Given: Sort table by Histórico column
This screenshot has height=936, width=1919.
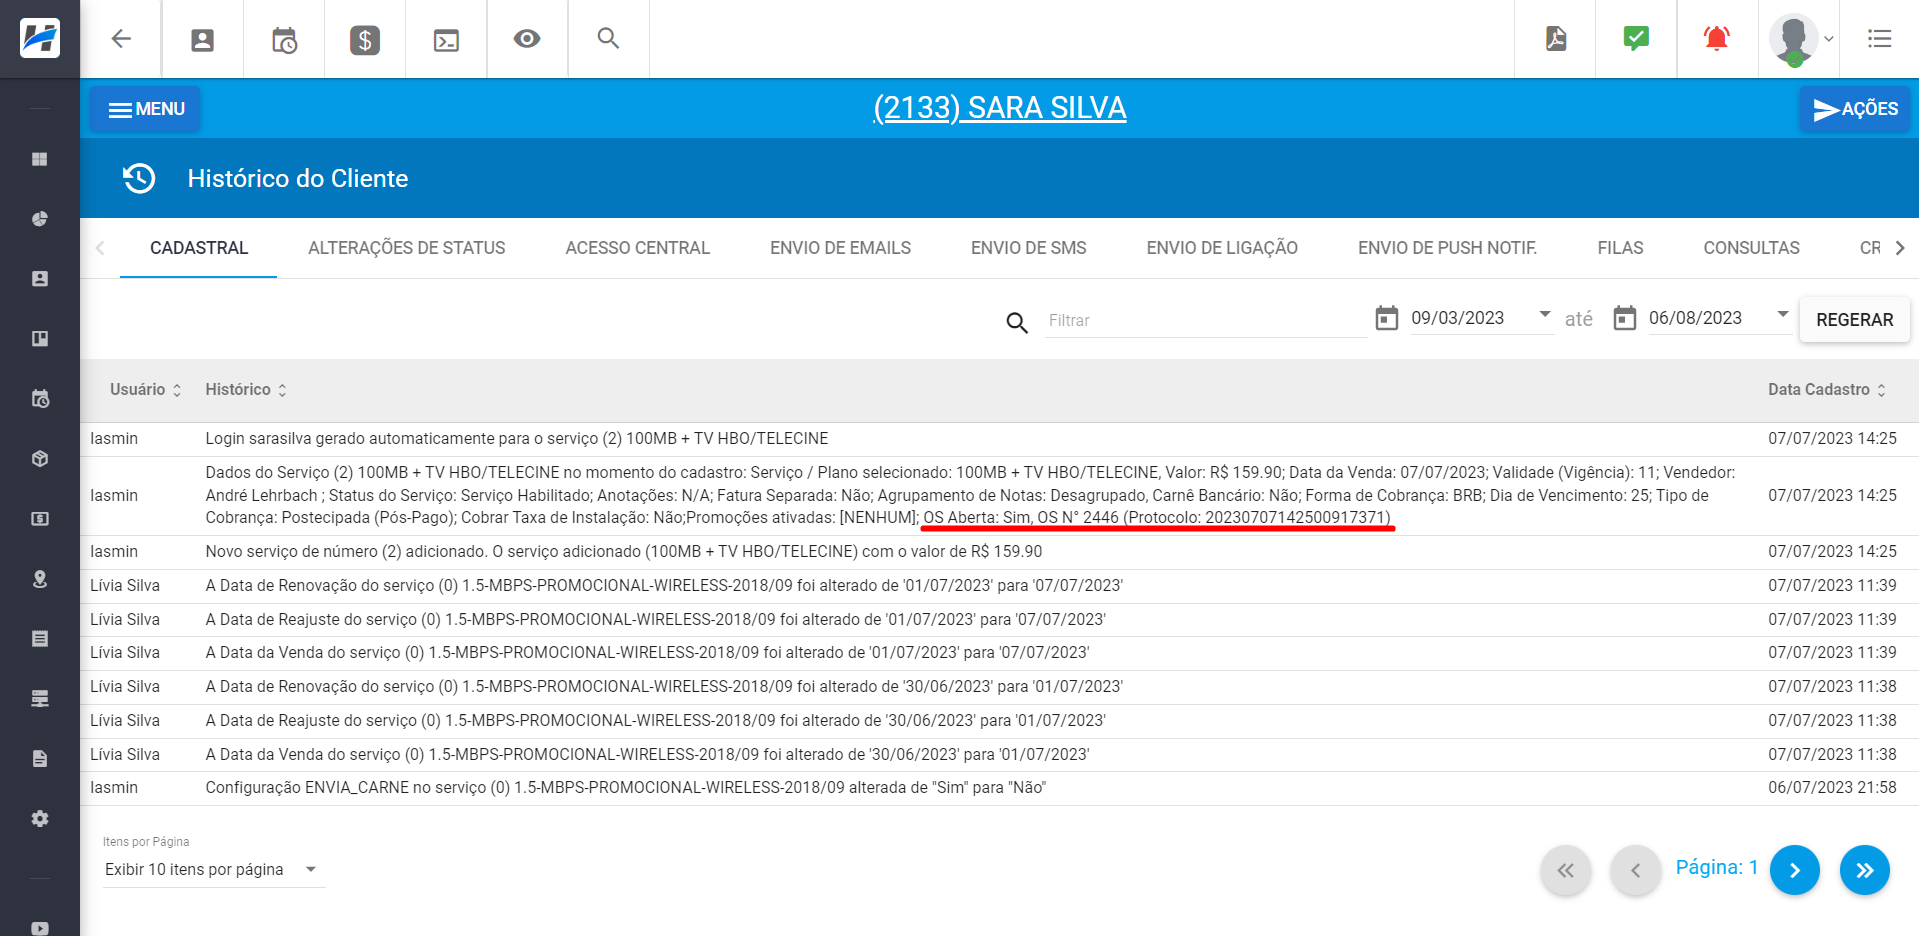Looking at the screenshot, I should 246,390.
